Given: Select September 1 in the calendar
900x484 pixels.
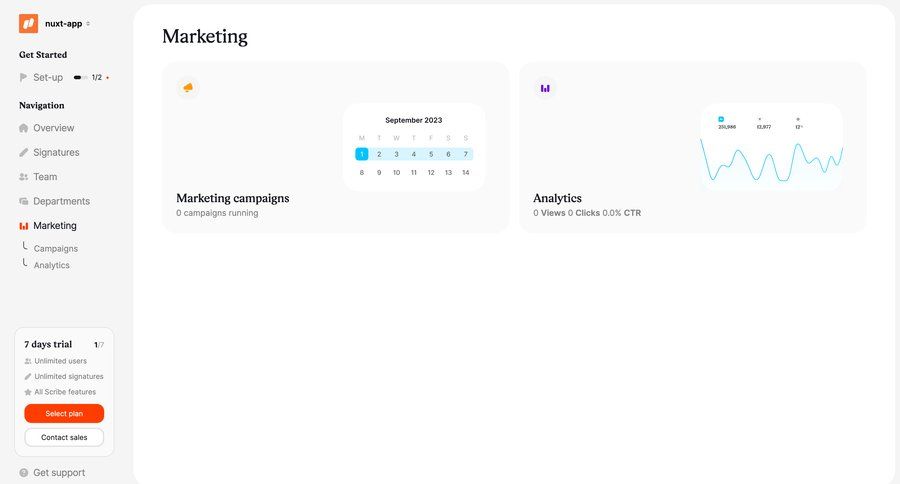Looking at the screenshot, I should (362, 154).
